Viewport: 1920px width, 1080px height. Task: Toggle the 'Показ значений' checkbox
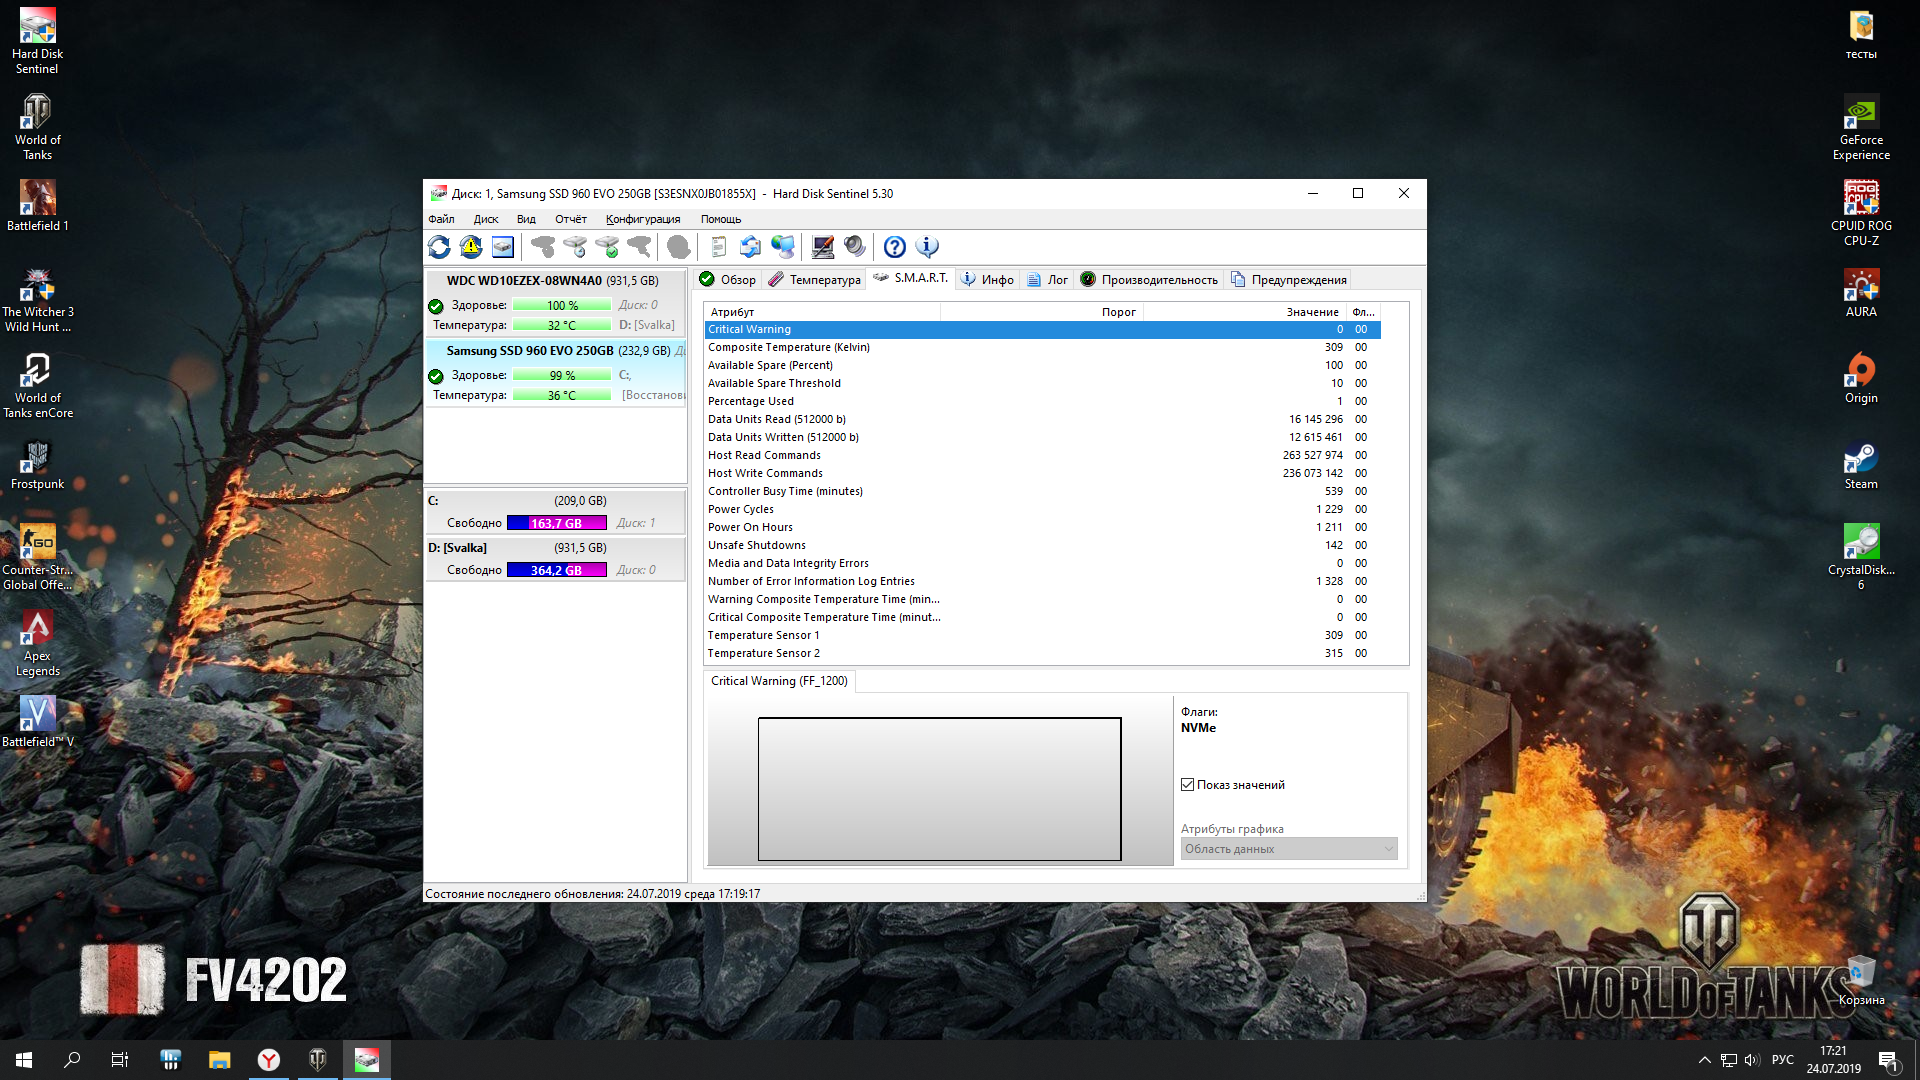click(1188, 785)
